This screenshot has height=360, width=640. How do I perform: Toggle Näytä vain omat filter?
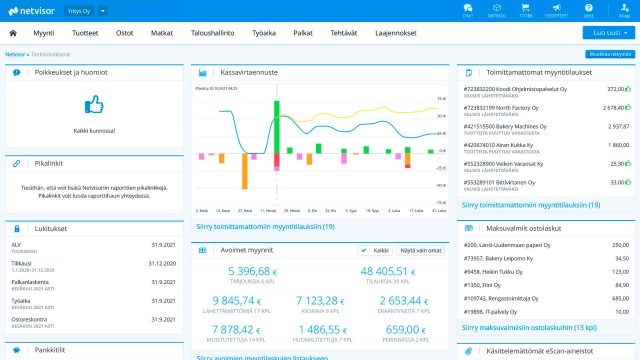pyautogui.click(x=421, y=250)
